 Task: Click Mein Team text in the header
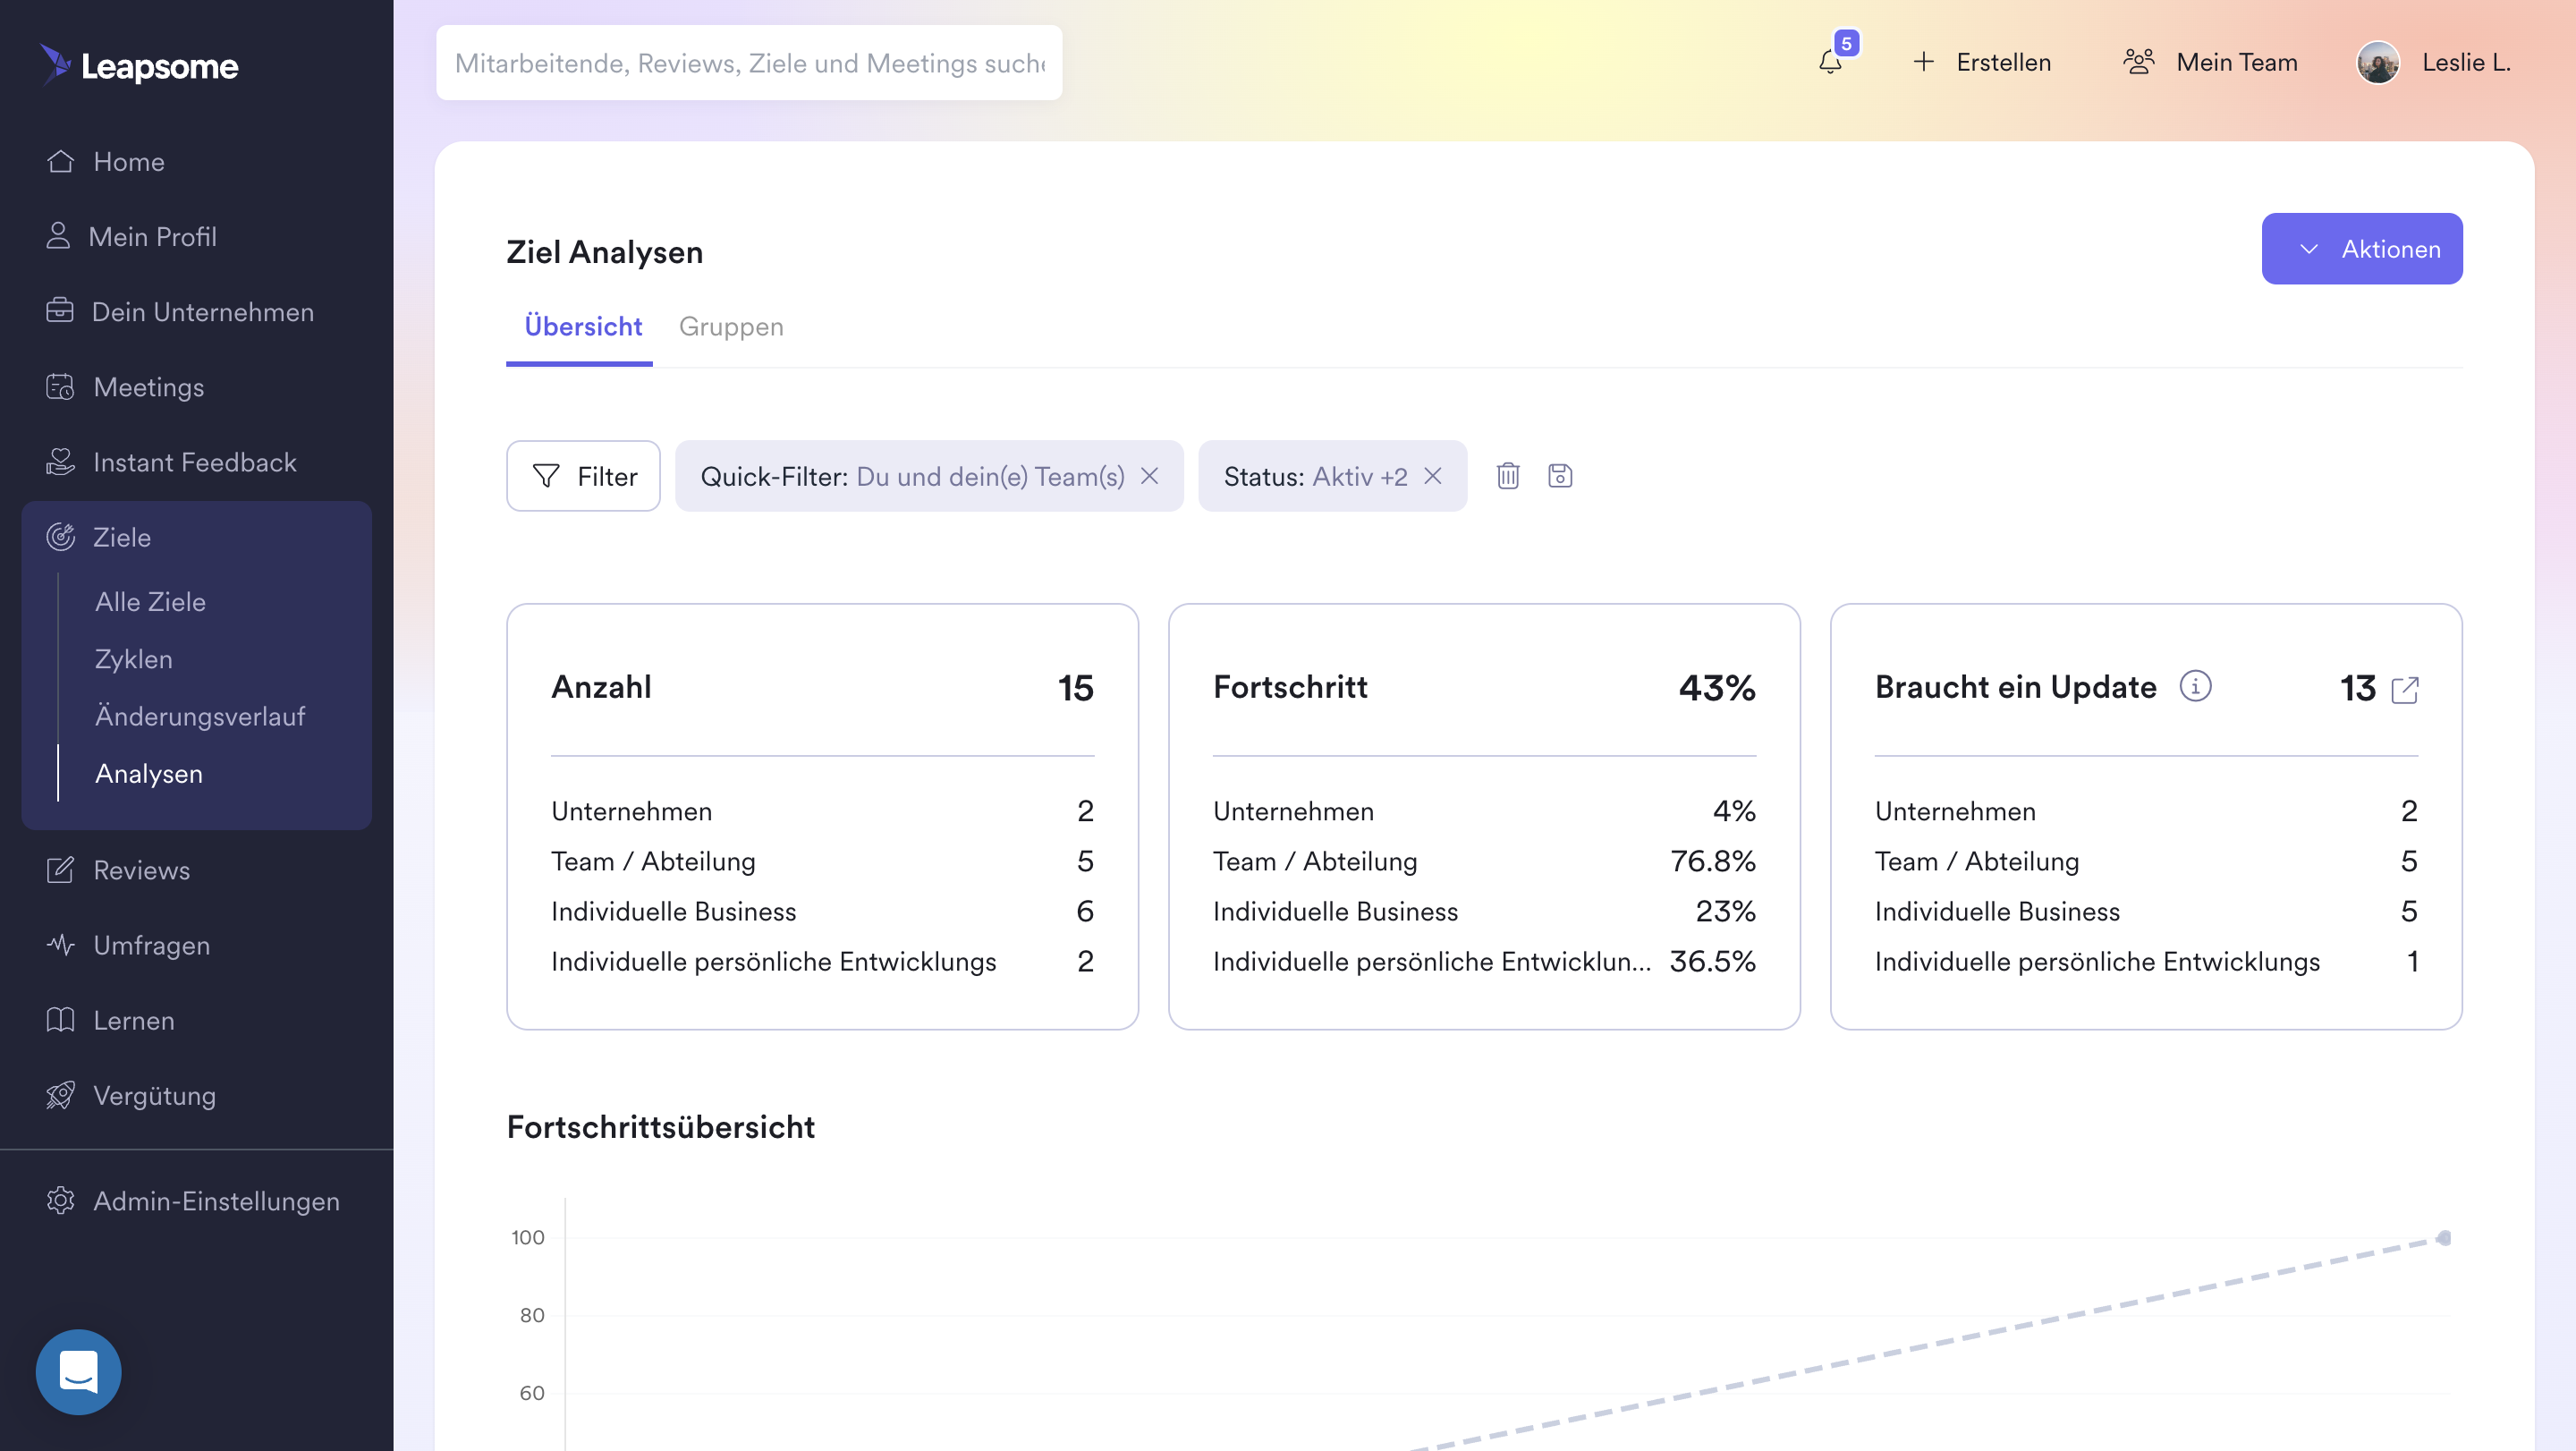click(x=2236, y=62)
